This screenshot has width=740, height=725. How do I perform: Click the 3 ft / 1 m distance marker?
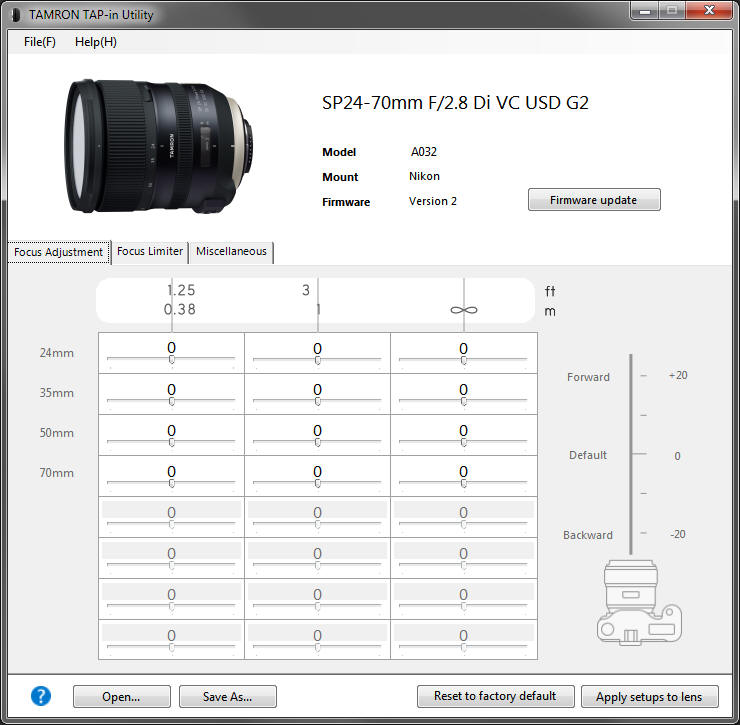pyautogui.click(x=311, y=300)
